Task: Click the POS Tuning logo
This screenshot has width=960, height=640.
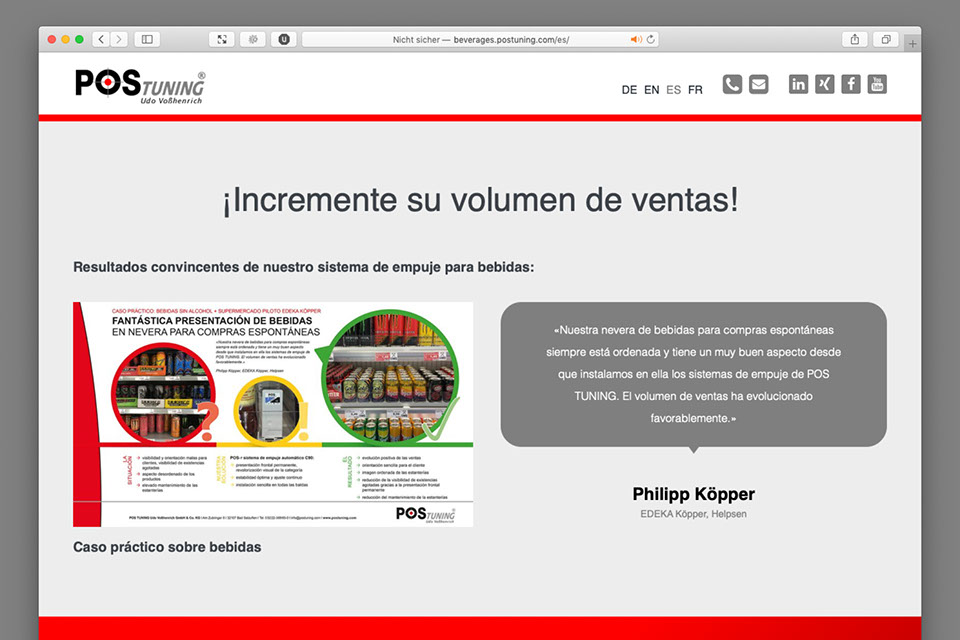Action: tap(140, 85)
